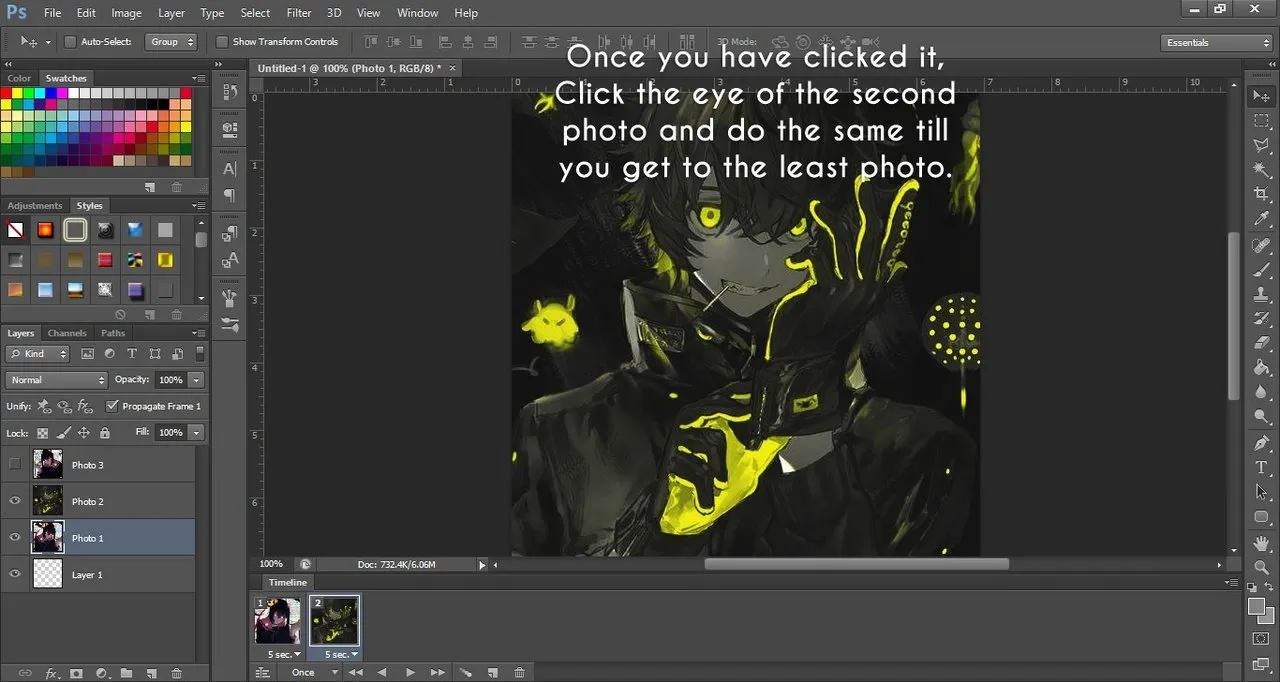Image resolution: width=1280 pixels, height=682 pixels.
Task: Open the Fill slider dropdown arrow
Action: [x=196, y=432]
